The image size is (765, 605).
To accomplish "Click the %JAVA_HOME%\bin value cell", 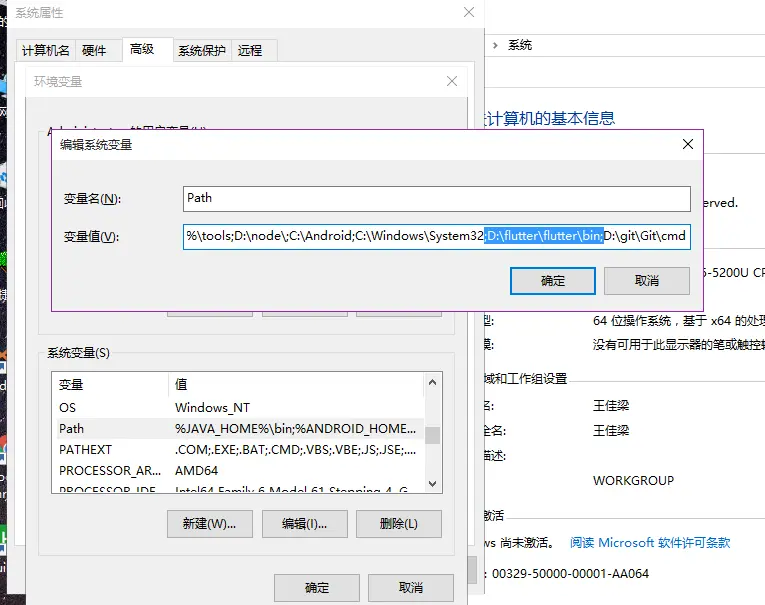I will pos(295,428).
